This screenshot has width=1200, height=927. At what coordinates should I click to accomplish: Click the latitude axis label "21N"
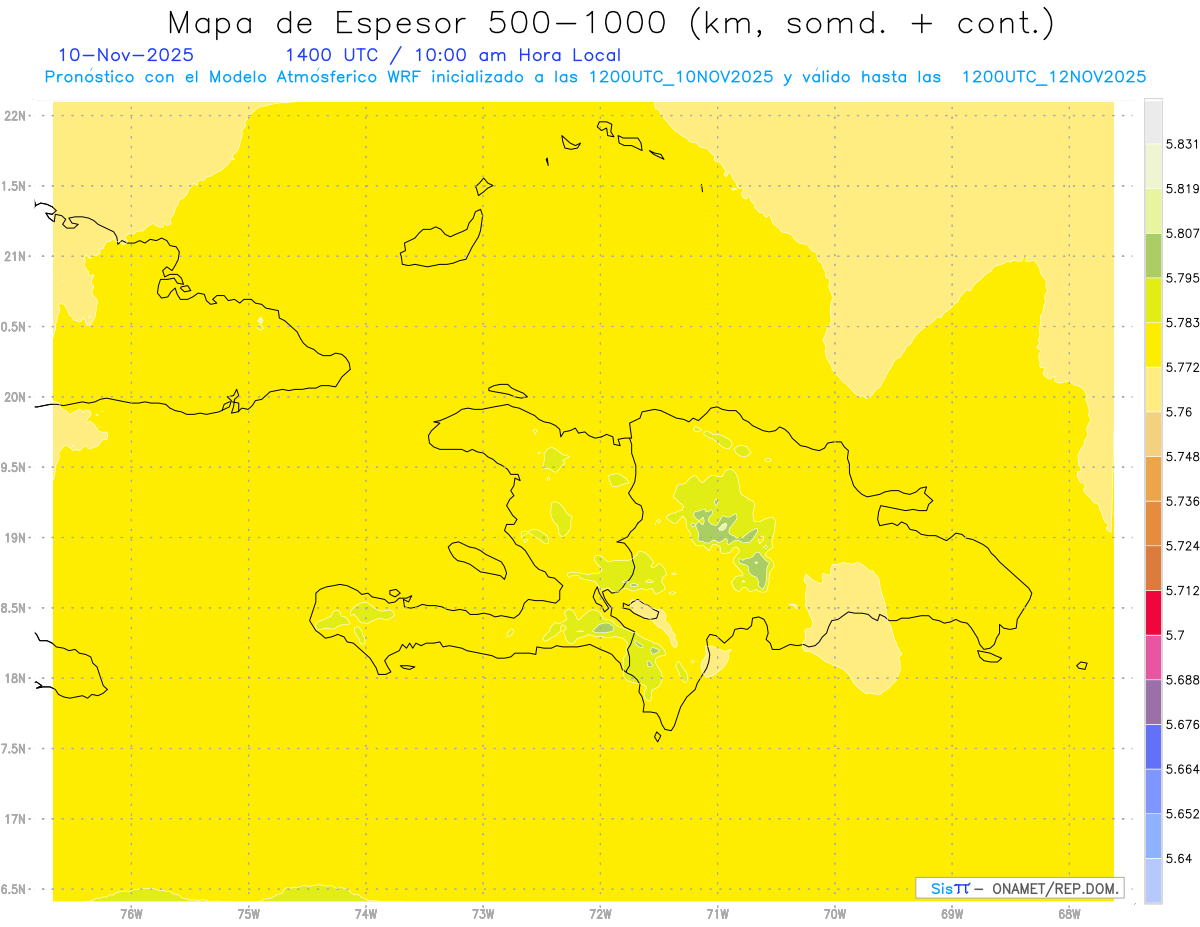(x=15, y=257)
